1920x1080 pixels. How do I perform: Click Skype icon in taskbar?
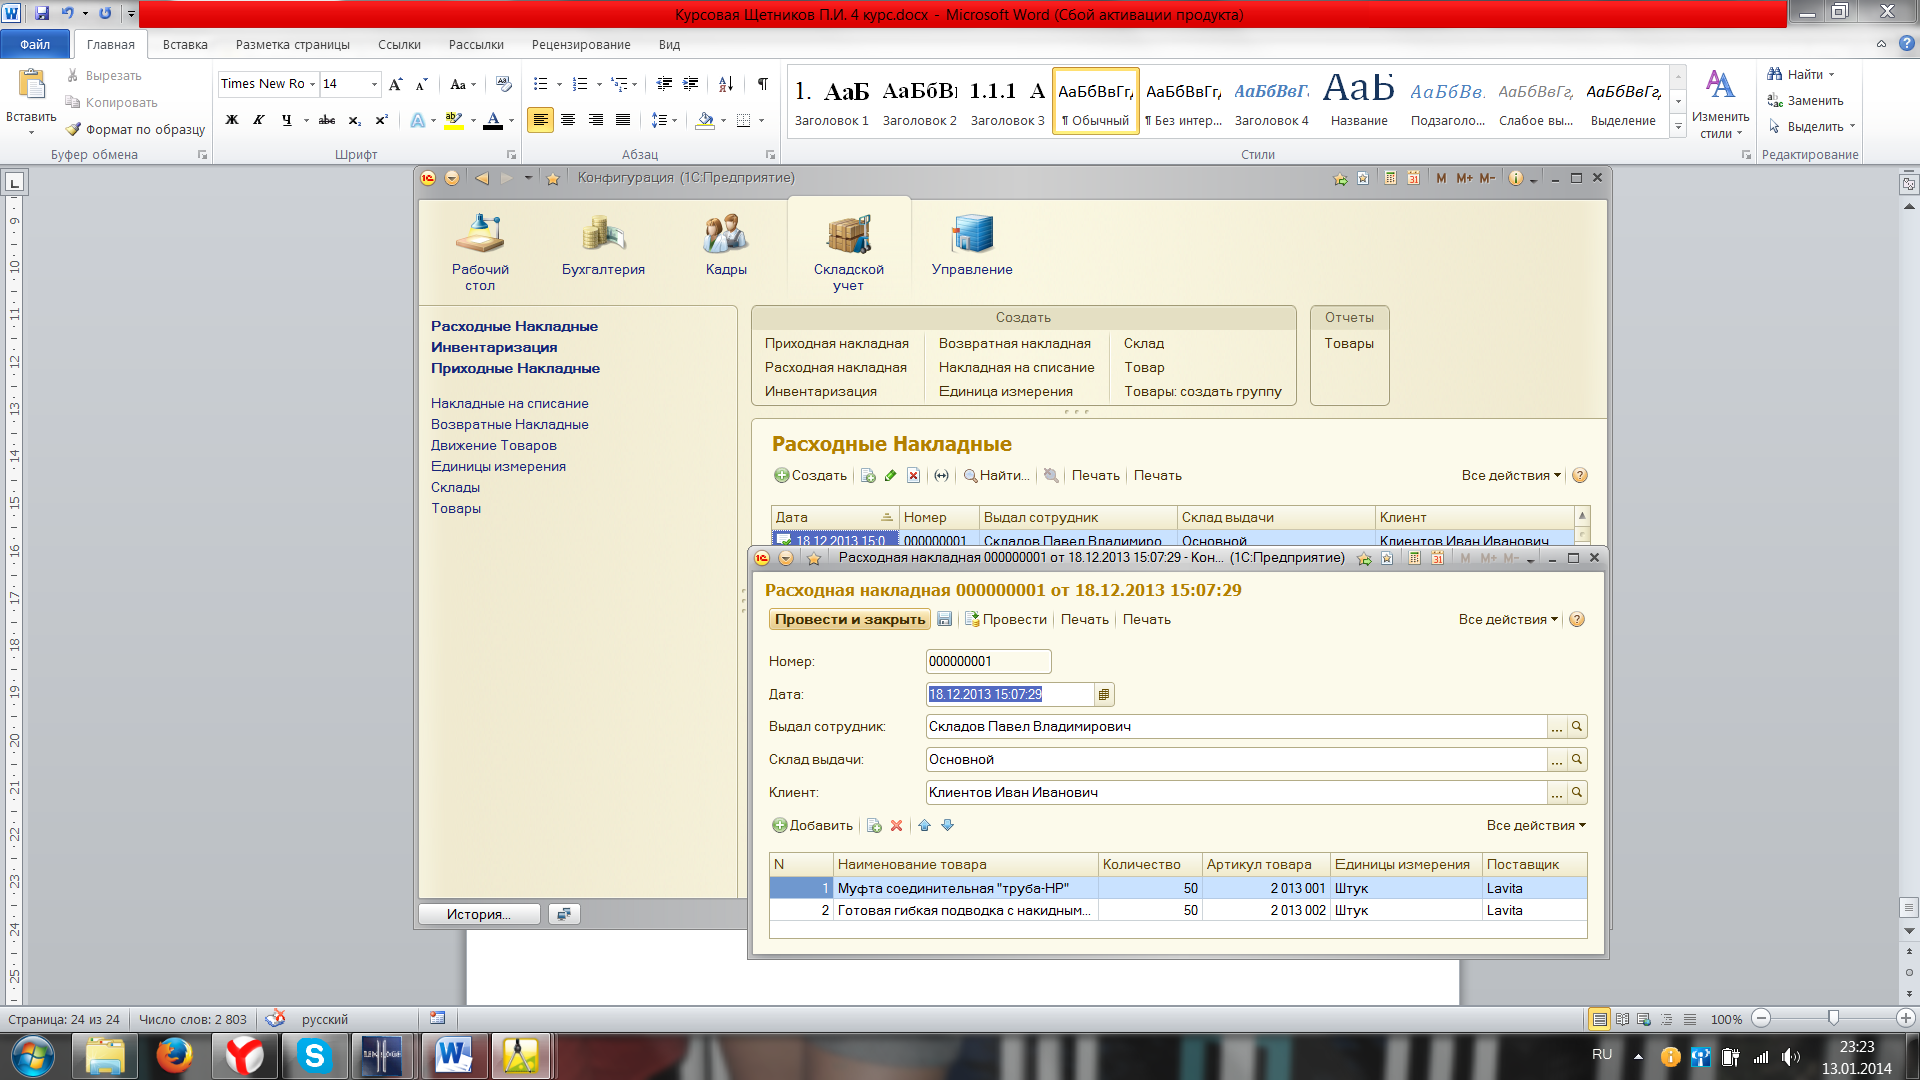click(314, 1056)
